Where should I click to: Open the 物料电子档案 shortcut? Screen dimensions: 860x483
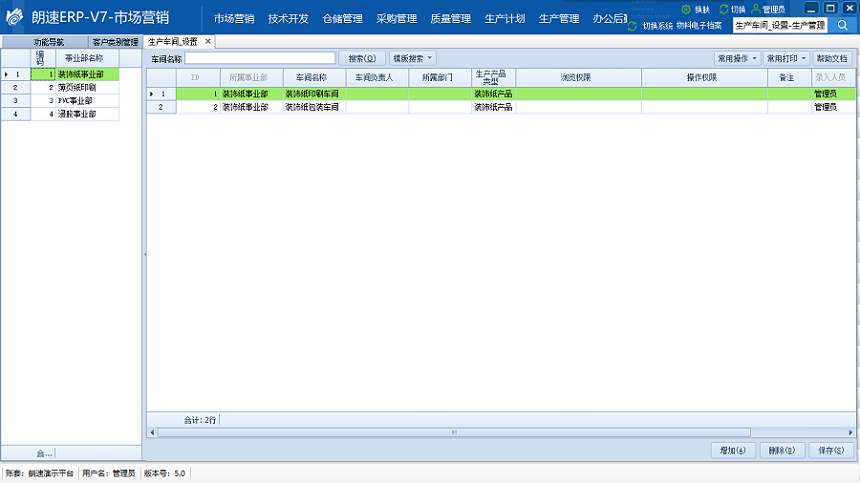click(x=699, y=25)
